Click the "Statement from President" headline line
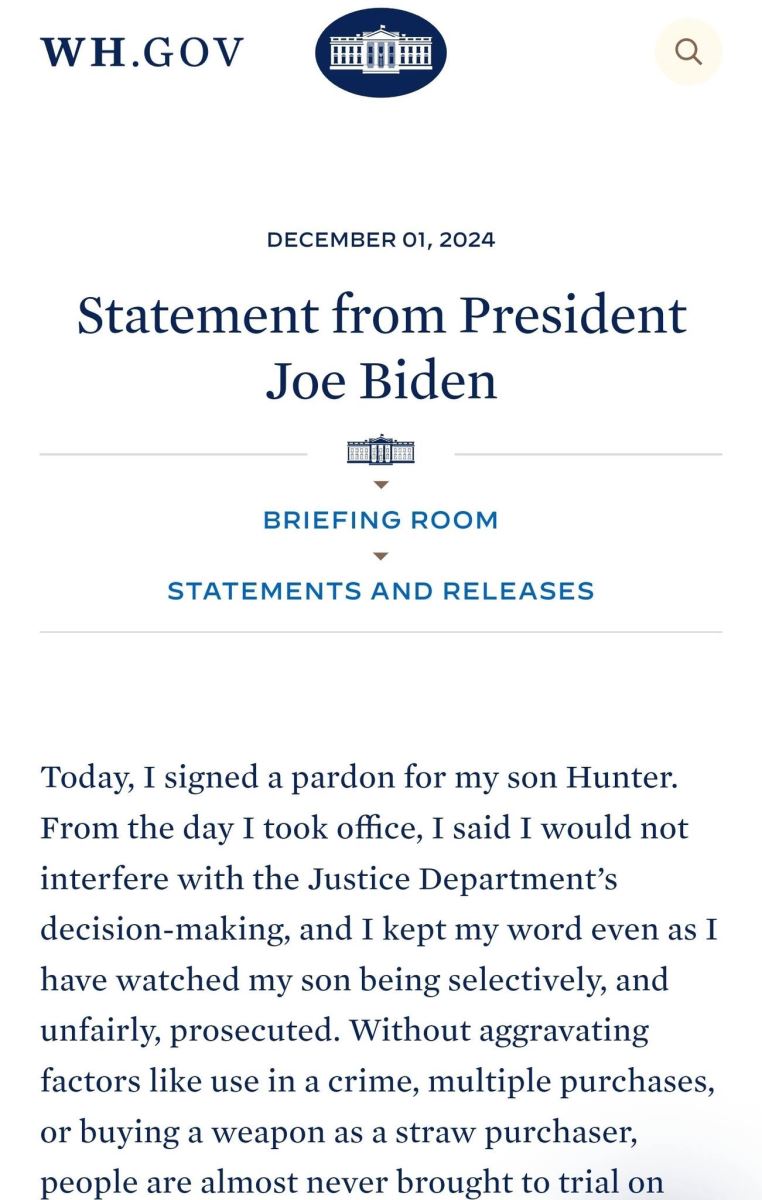Image resolution: width=762 pixels, height=1200 pixels. pyautogui.click(x=382, y=316)
